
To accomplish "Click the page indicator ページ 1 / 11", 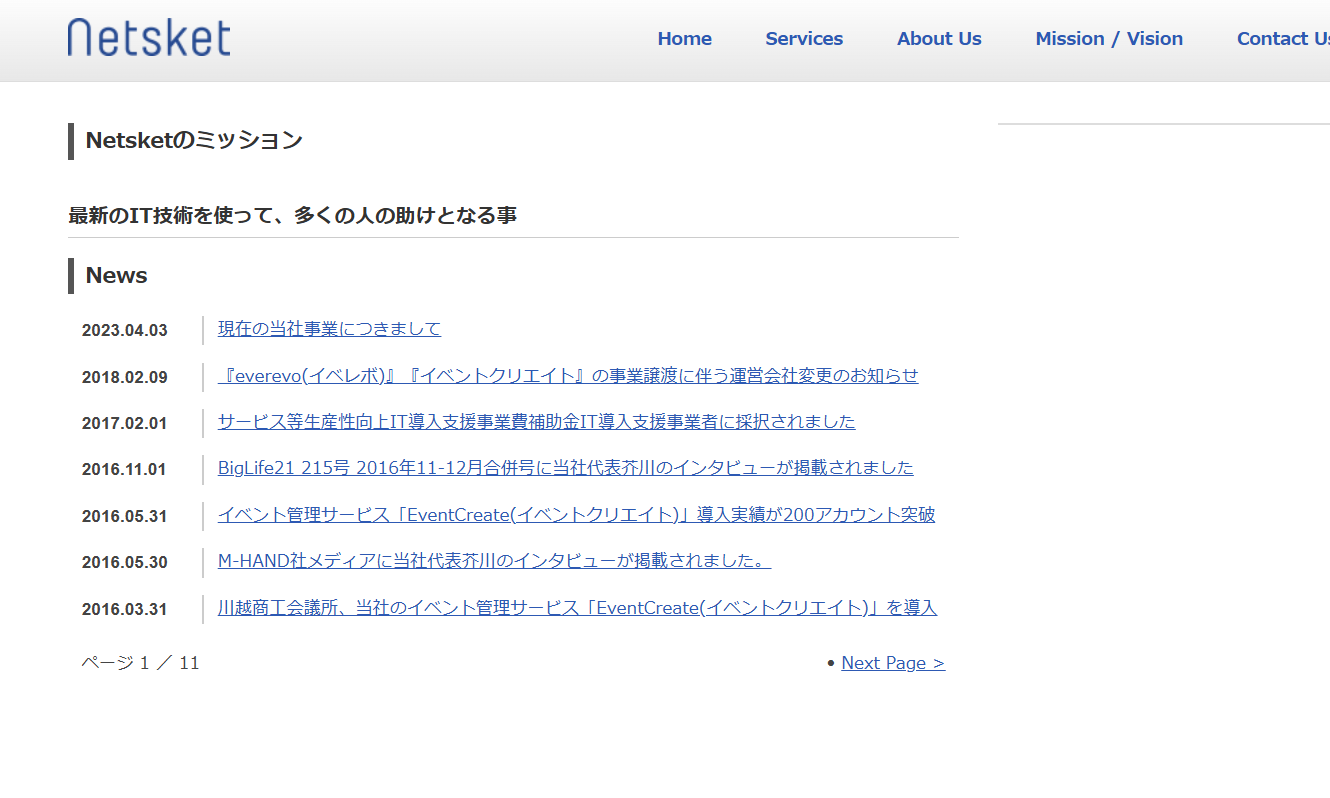I will point(140,662).
